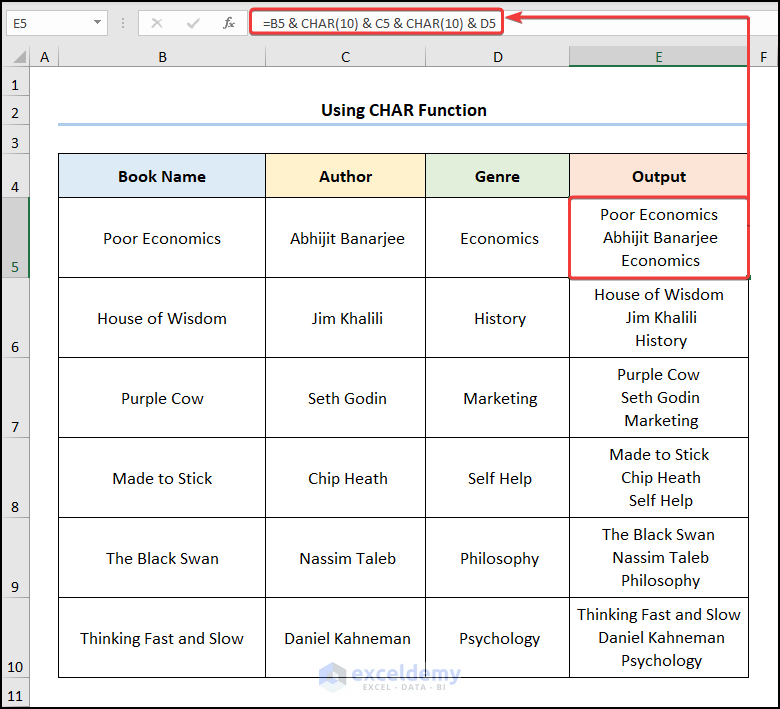The width and height of the screenshot is (780, 709).
Task: Select output cell starting with The Black Swan
Action: 659,558
